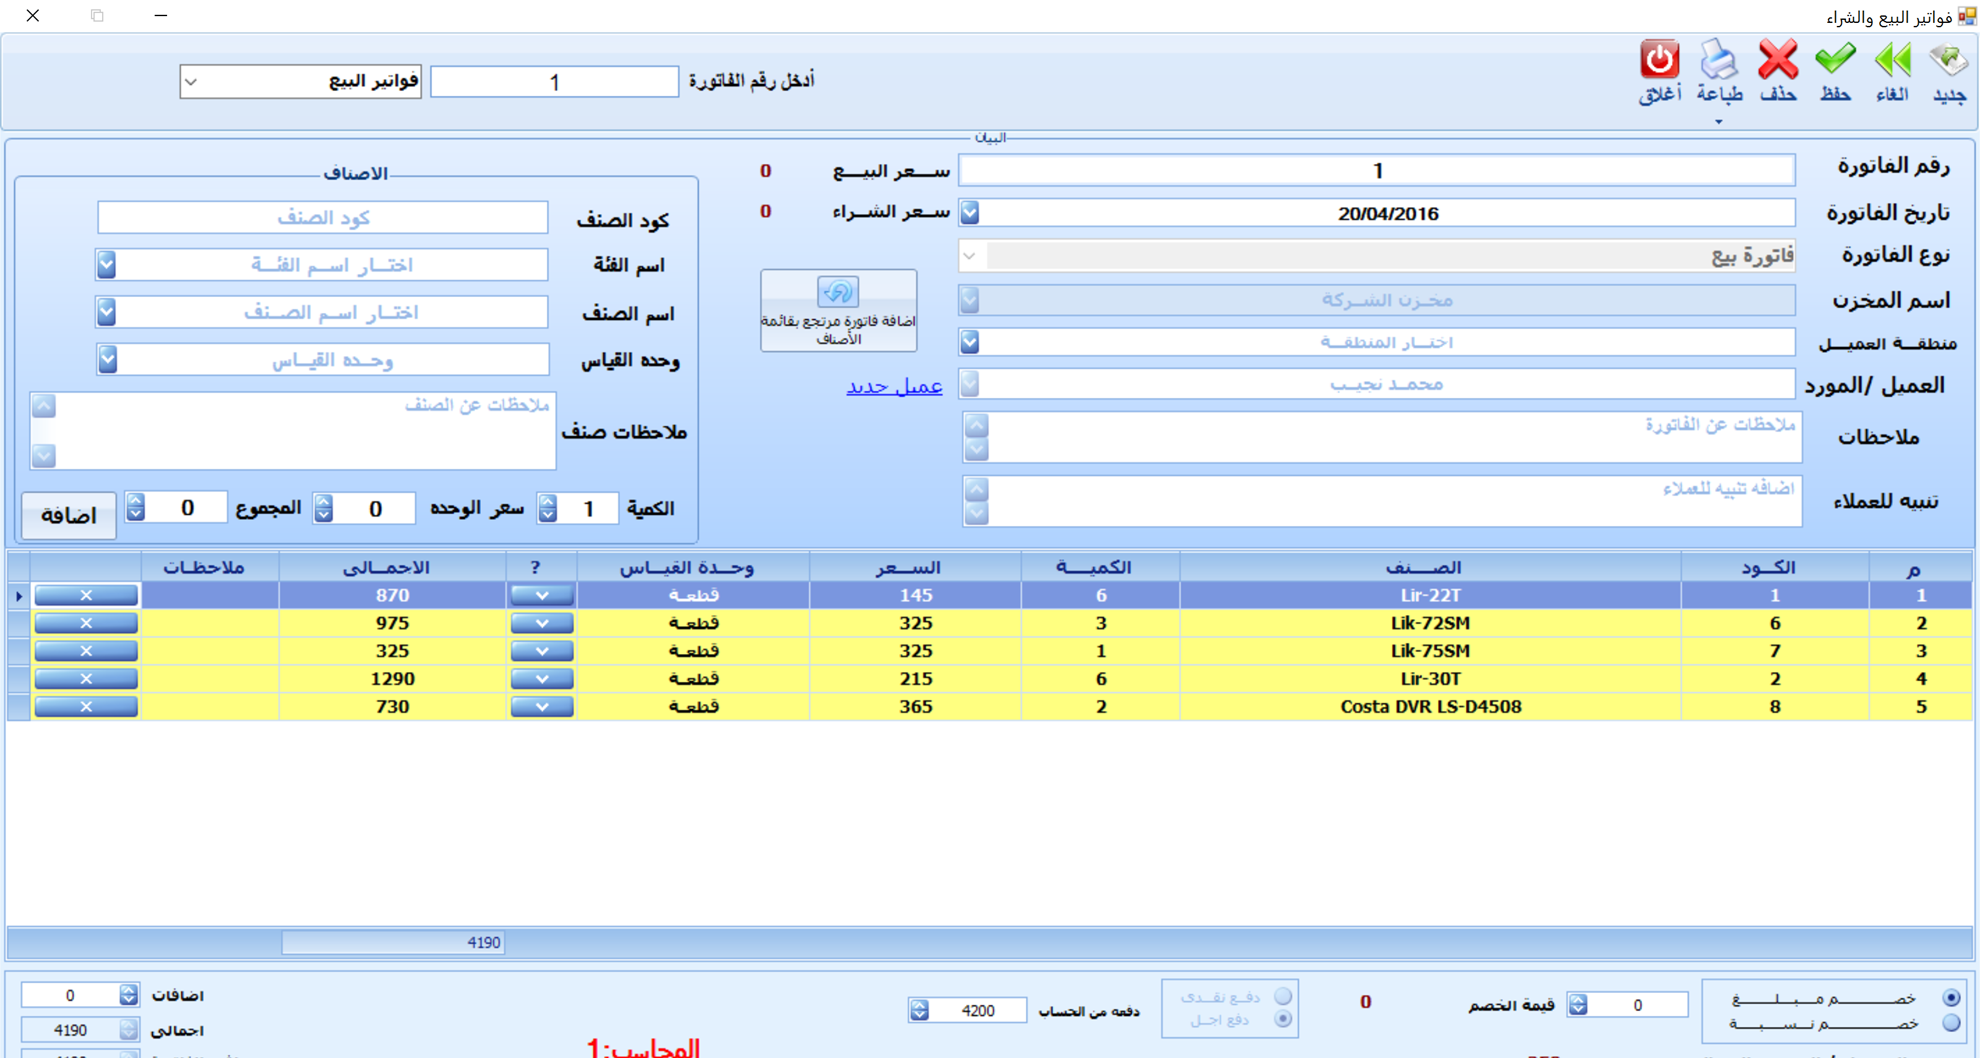Select the Lik-72SM item cell

pyautogui.click(x=1430, y=623)
